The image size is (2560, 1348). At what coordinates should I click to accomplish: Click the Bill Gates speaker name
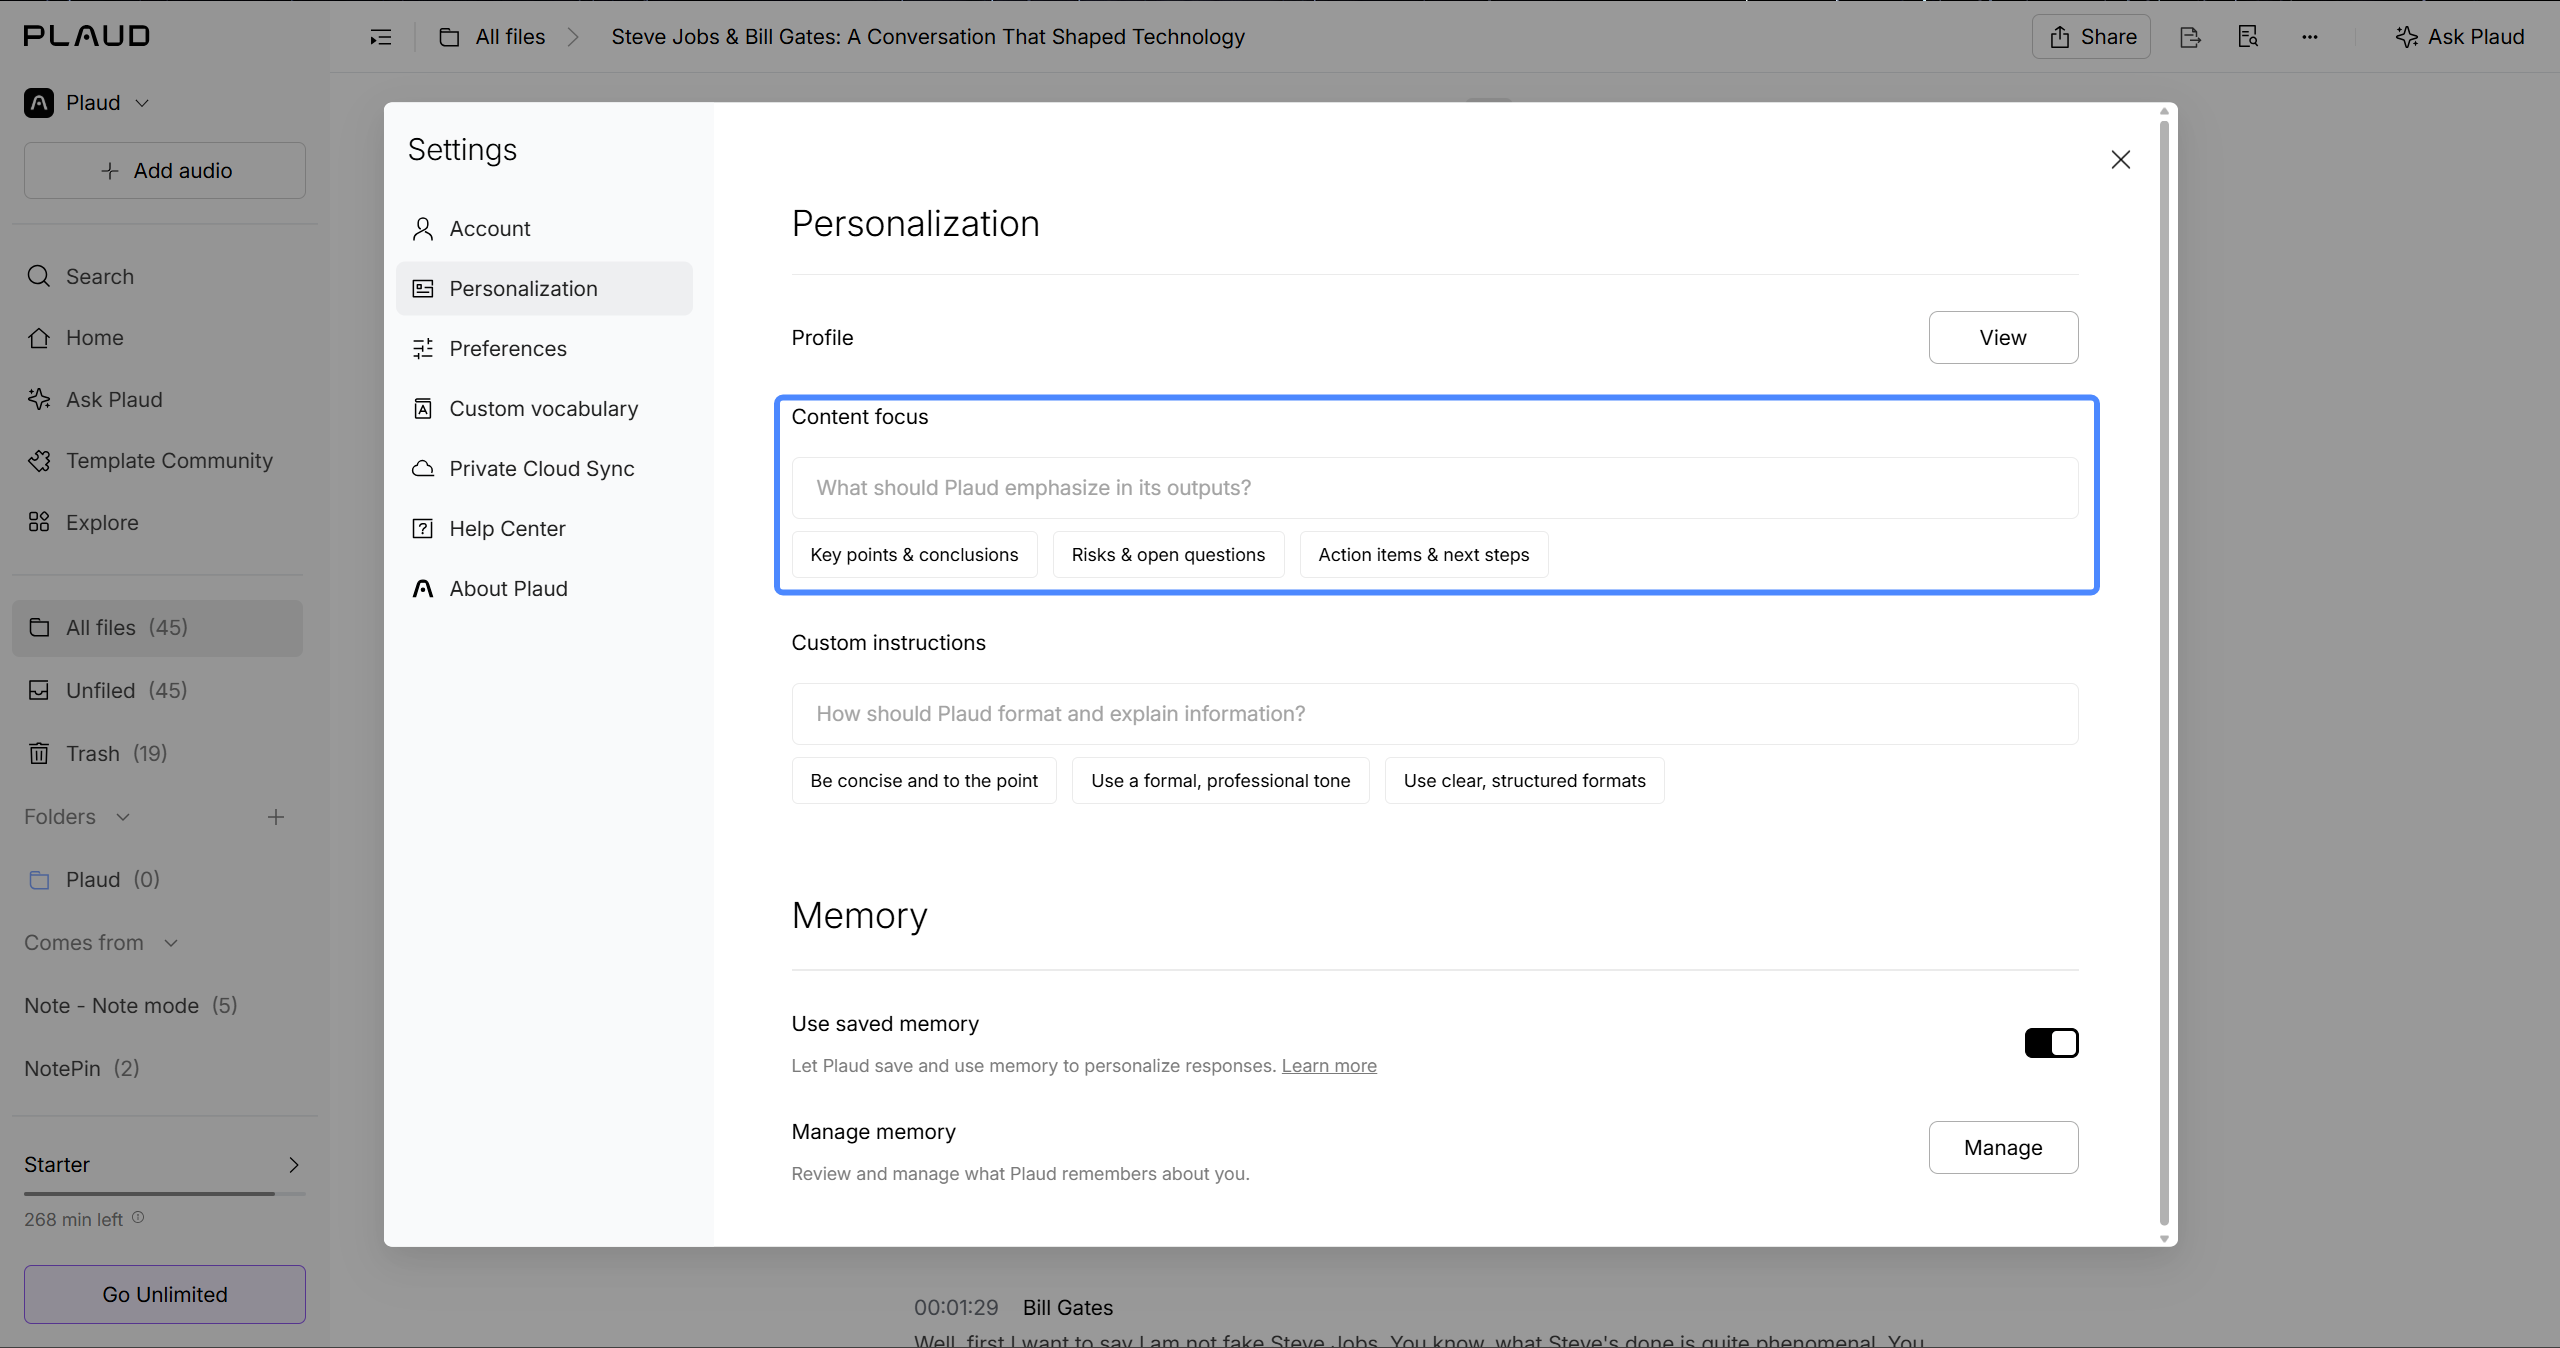point(1068,1308)
